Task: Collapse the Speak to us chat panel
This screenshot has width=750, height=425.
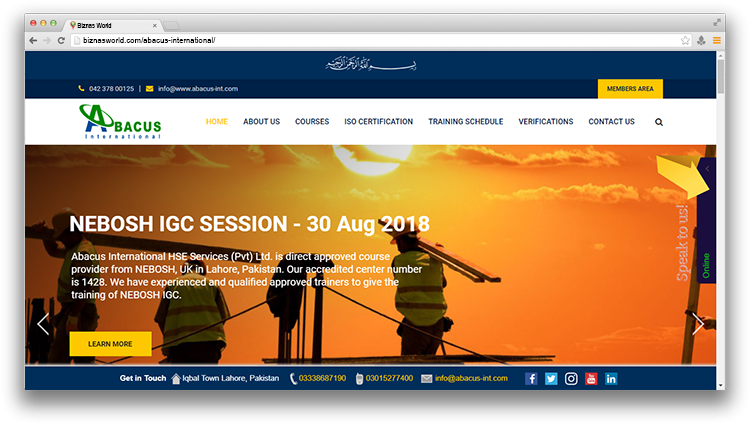Action: (x=707, y=169)
